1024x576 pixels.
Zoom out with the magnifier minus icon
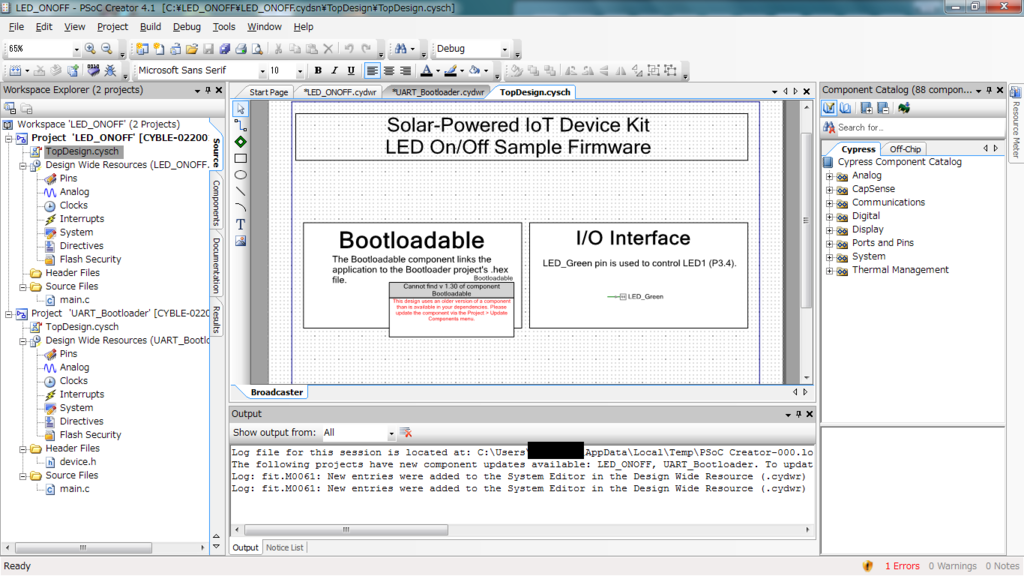106,49
